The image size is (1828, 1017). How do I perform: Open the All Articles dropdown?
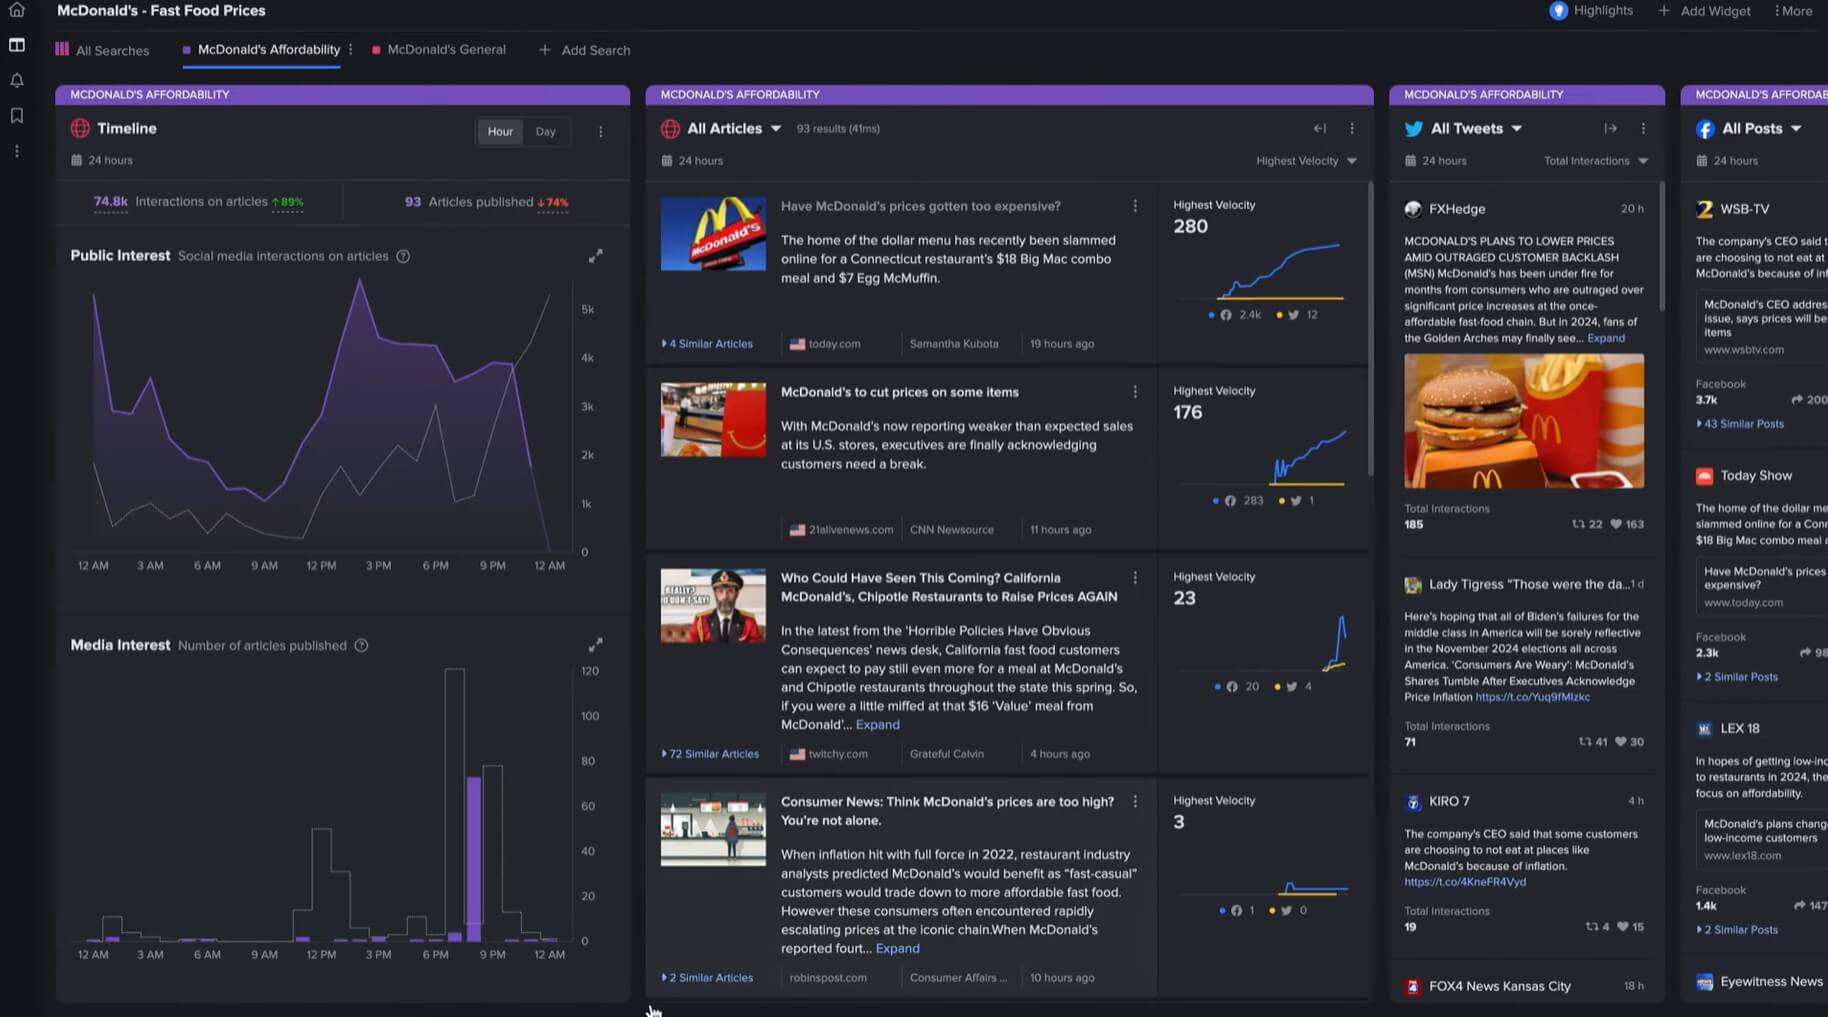(734, 129)
